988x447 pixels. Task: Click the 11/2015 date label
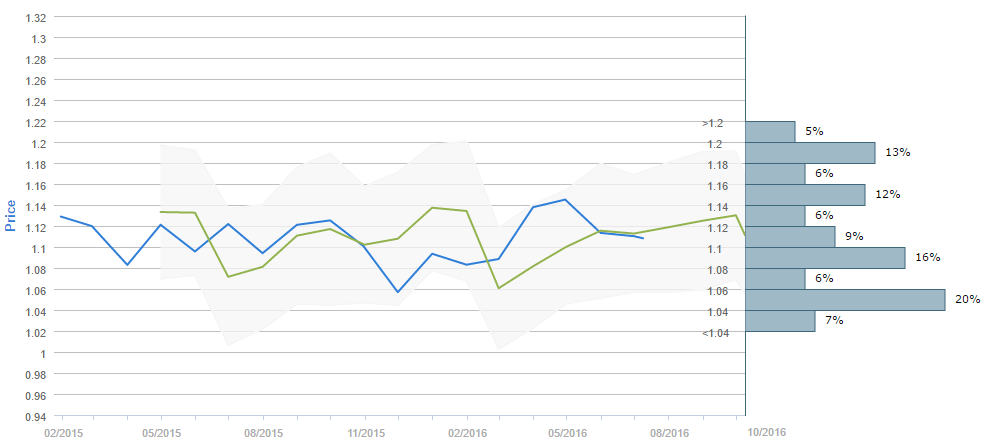pyautogui.click(x=365, y=433)
